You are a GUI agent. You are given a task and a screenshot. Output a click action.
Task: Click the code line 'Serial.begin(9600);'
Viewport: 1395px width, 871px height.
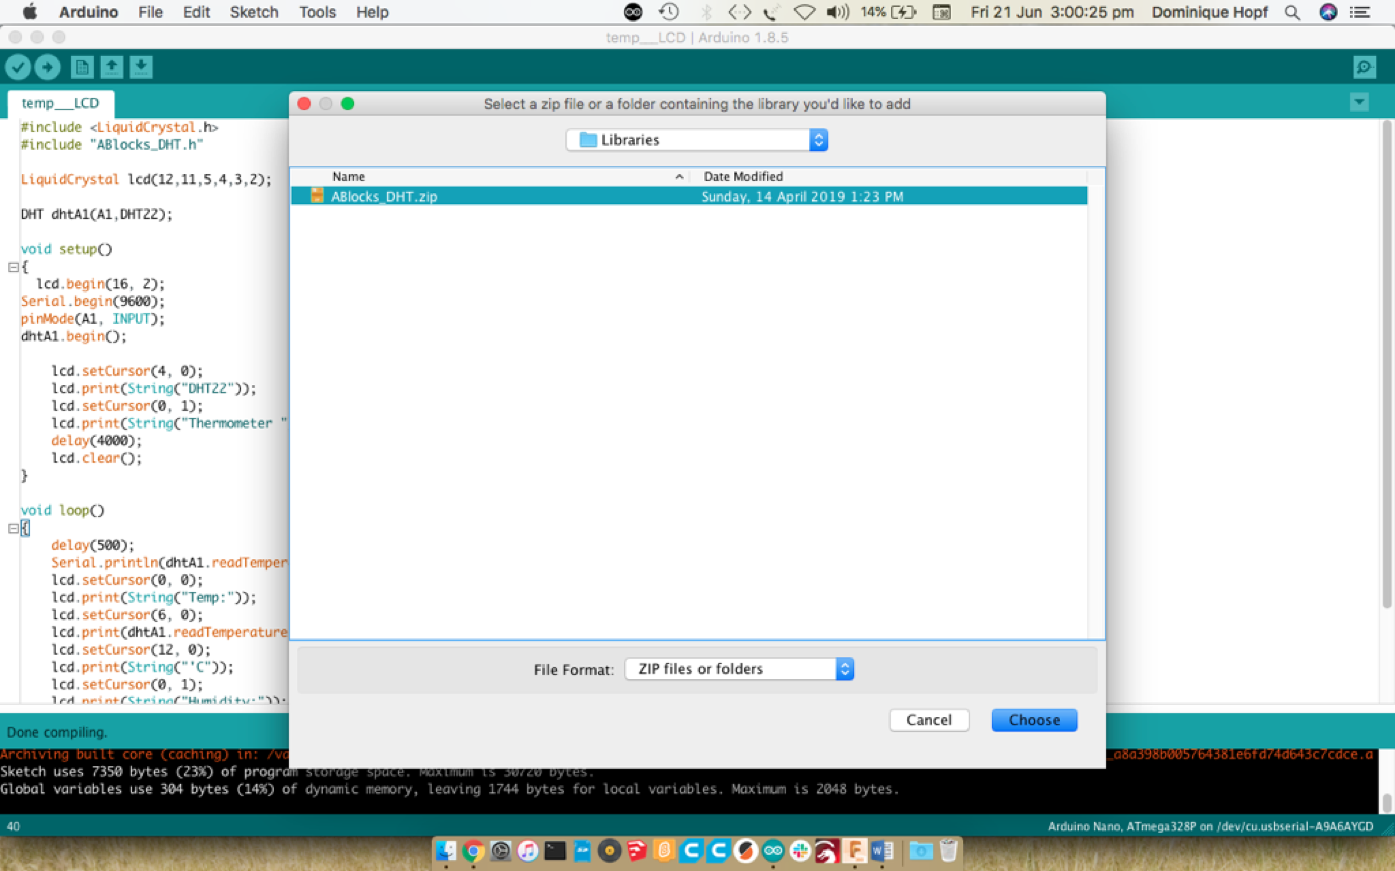(x=93, y=301)
